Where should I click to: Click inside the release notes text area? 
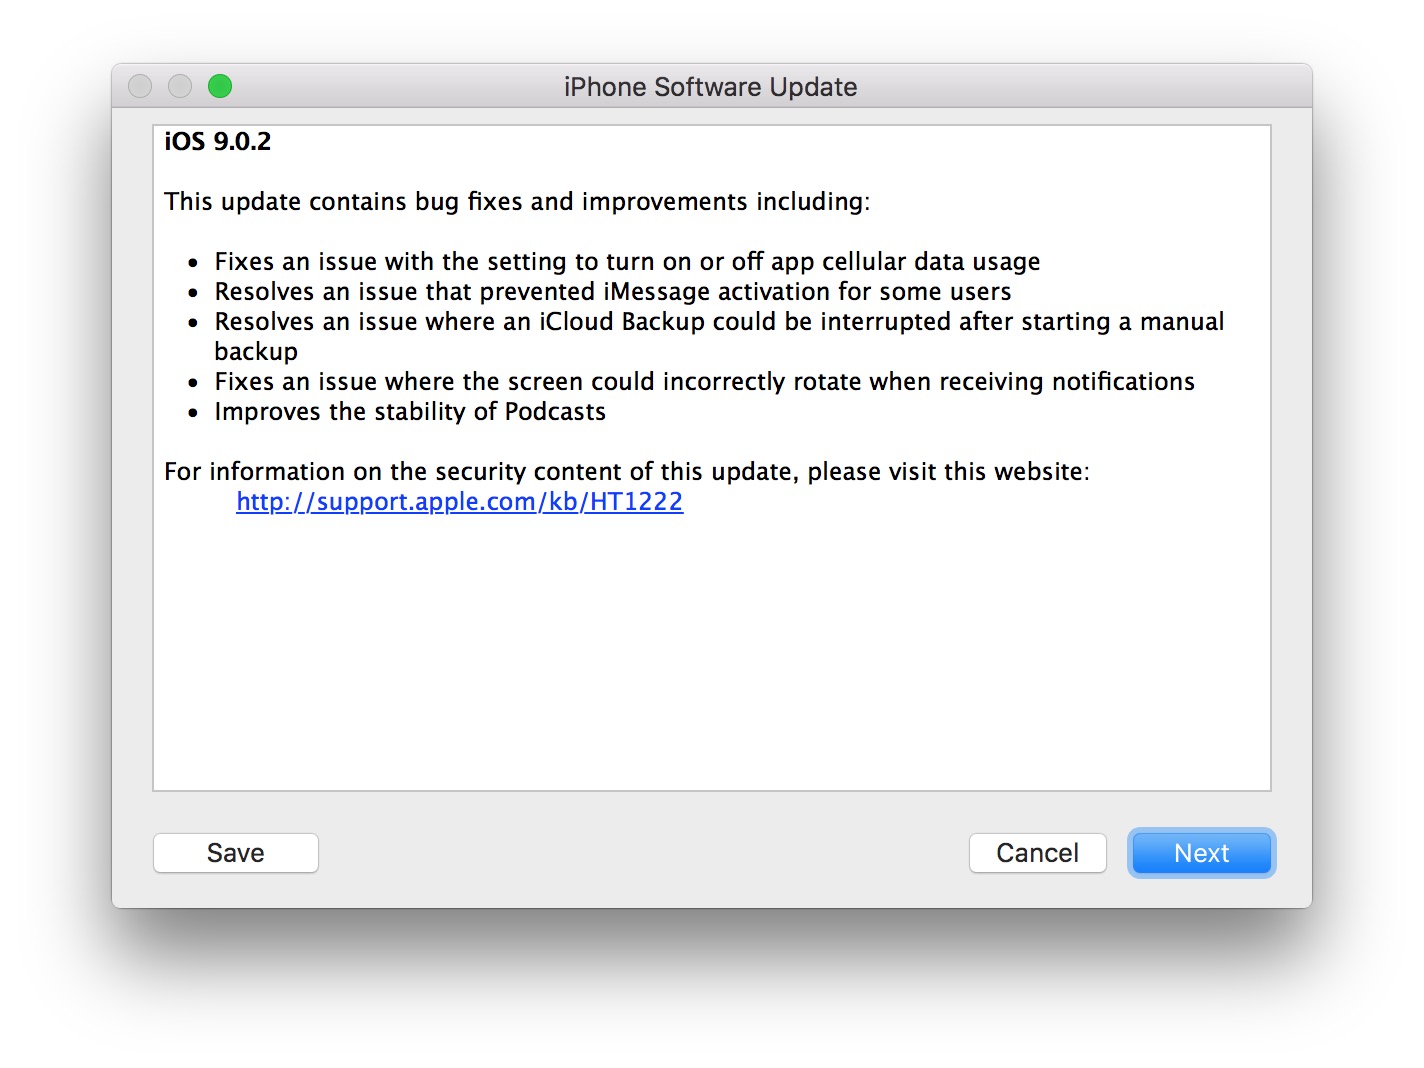(710, 650)
